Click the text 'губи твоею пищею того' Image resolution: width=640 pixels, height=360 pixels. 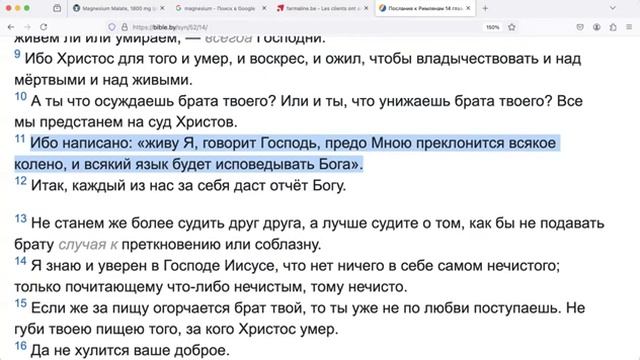pyautogui.click(x=97, y=329)
